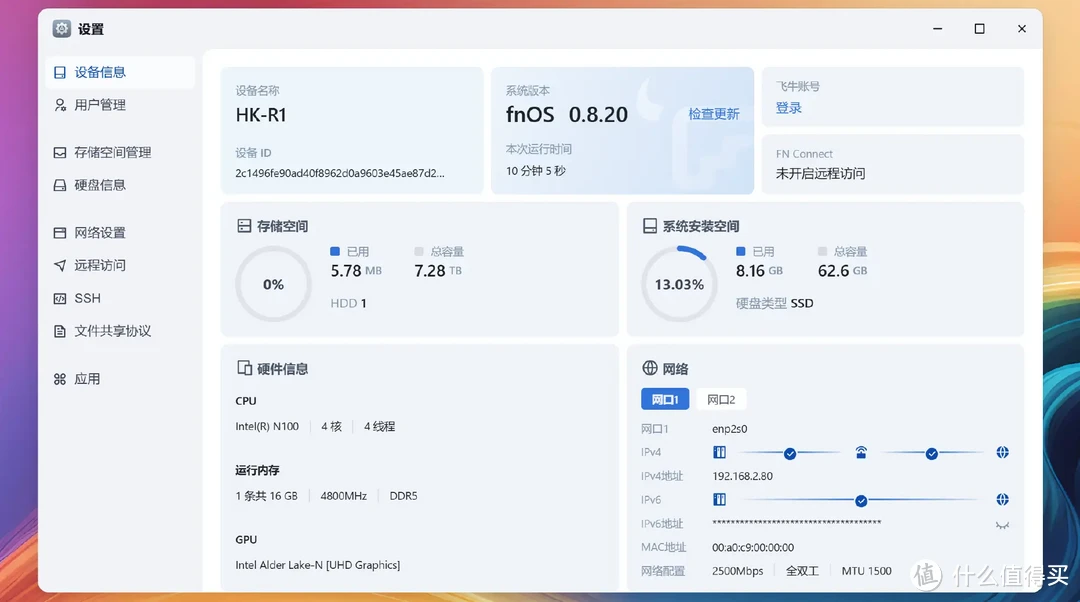The image size is (1080, 602).
Task: Click the 网络设置 network settings sidebar icon
Action: (60, 233)
